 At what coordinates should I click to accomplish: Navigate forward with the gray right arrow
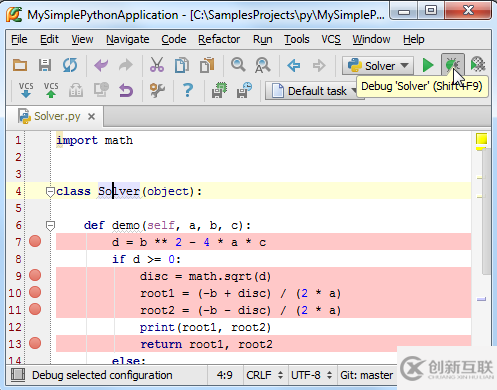(319, 65)
